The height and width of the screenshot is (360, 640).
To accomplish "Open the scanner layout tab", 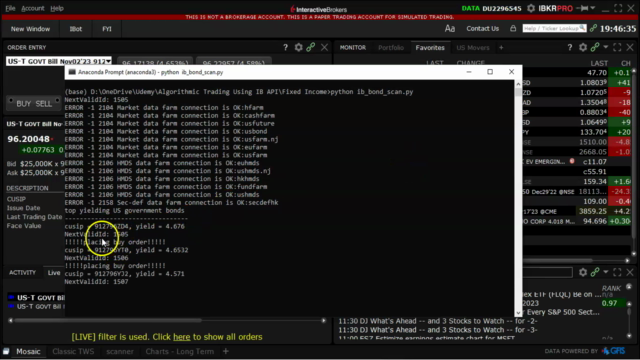I will click(x=120, y=351).
